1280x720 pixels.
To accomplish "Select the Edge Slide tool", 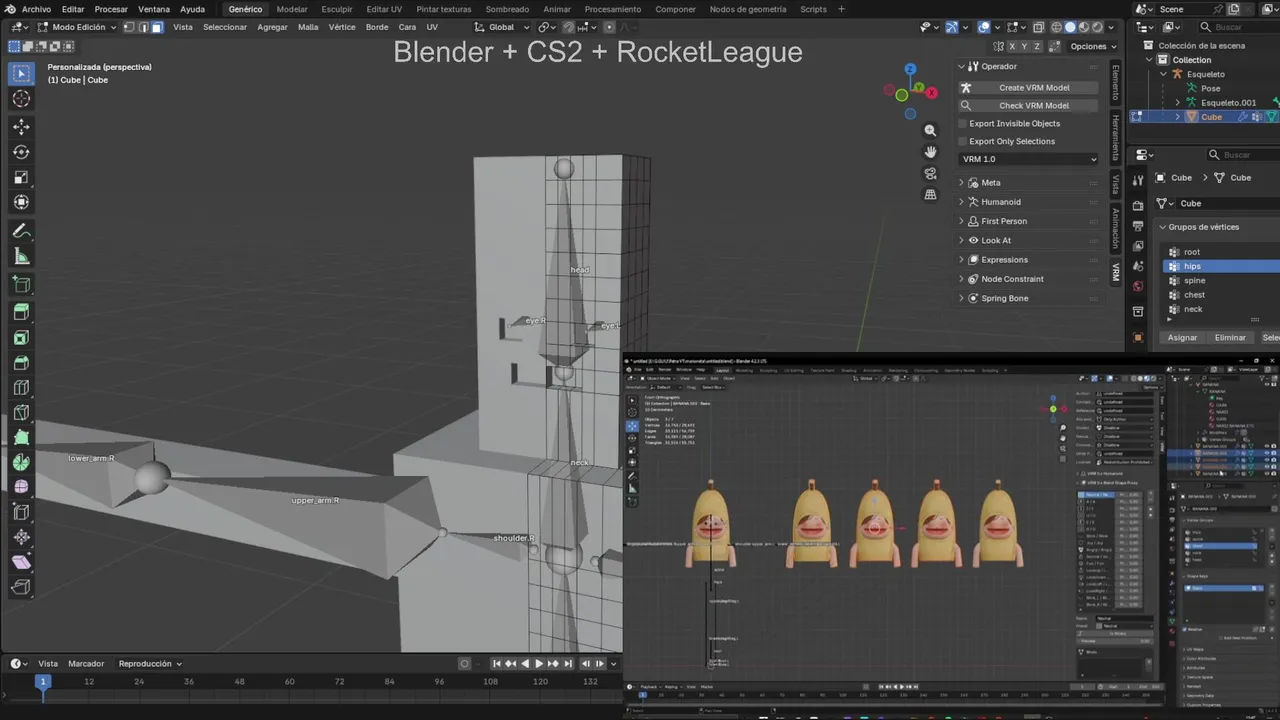I will pos(21,513).
